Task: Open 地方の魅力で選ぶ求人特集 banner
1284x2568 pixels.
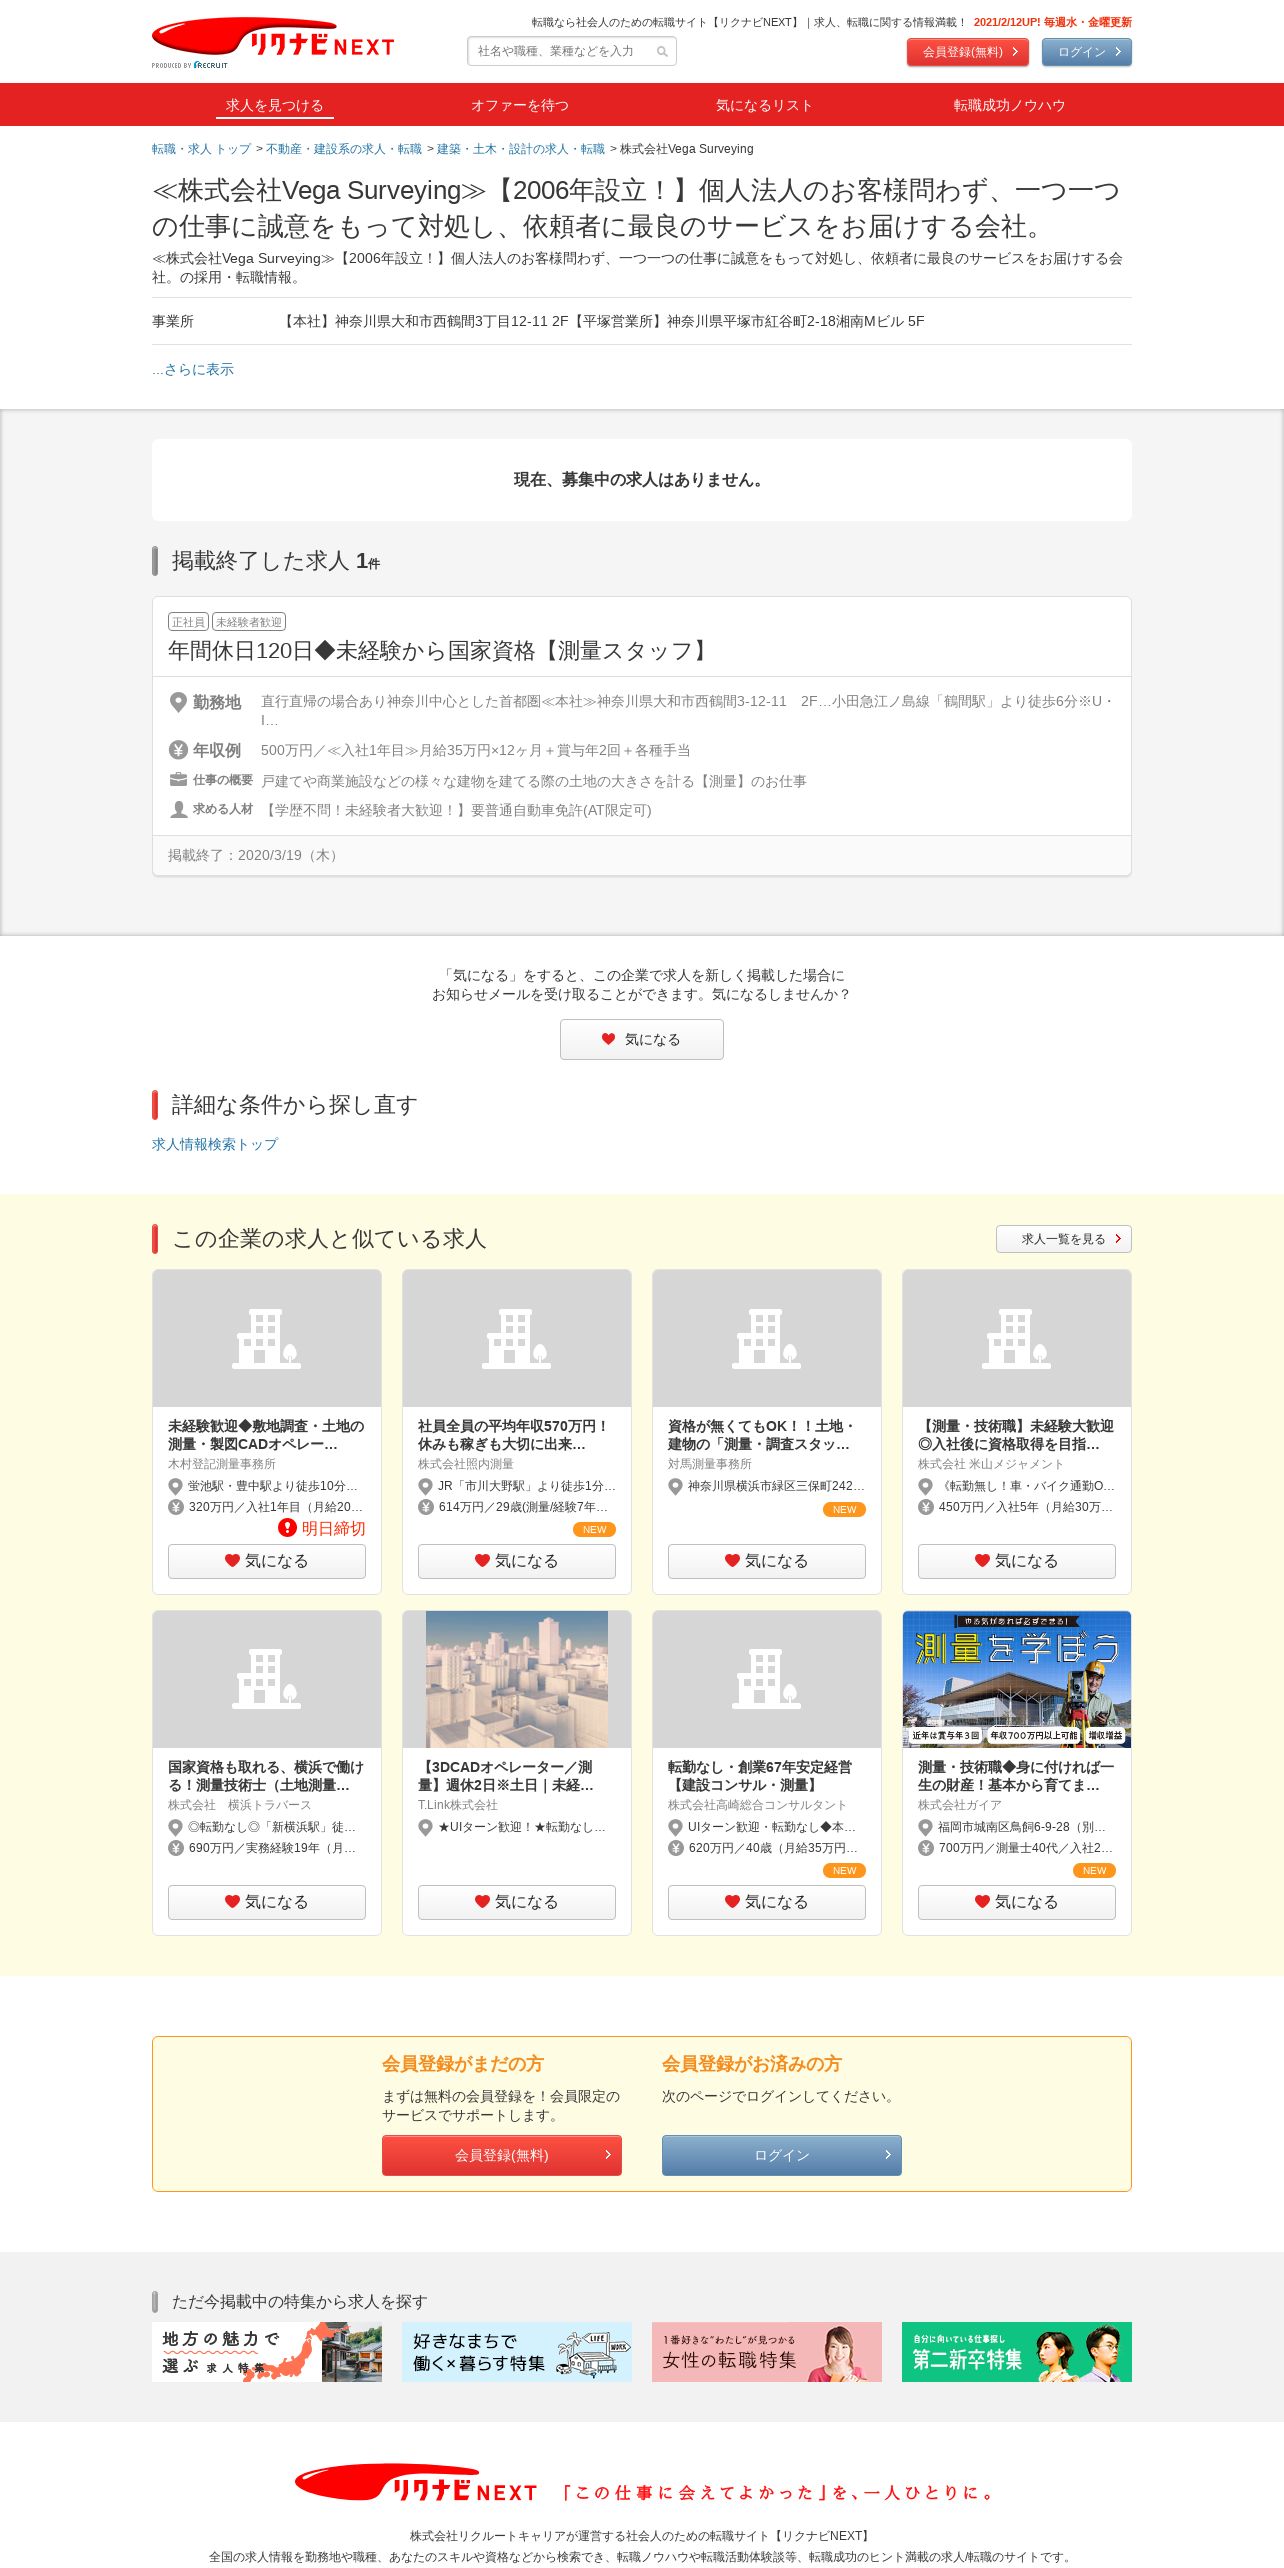Action: click(267, 2352)
